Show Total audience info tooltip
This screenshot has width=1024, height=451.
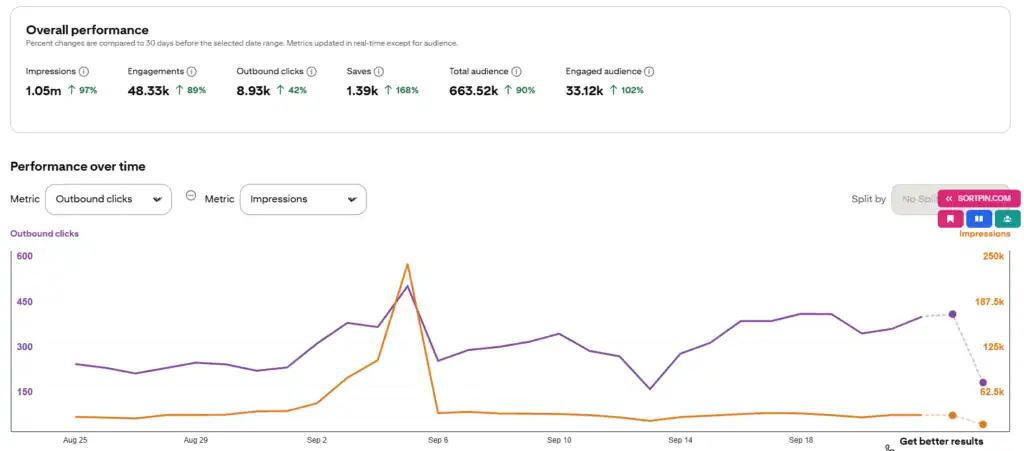pyautogui.click(x=516, y=71)
